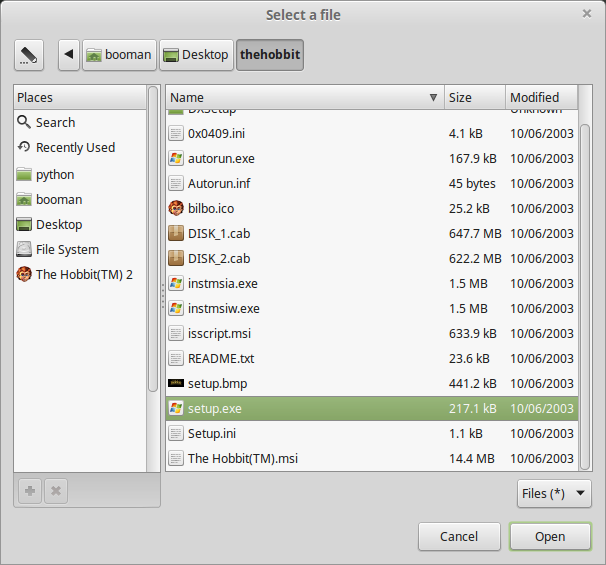The width and height of the screenshot is (606, 565).
Task: Click the 0x0409.ini document icon
Action: [x=176, y=133]
